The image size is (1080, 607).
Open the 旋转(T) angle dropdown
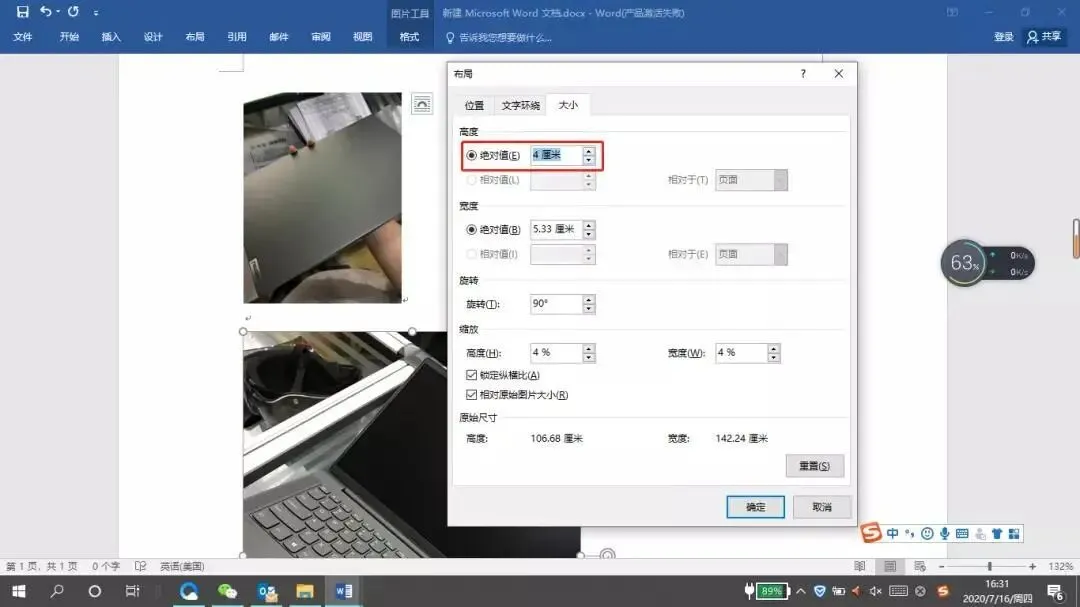pos(588,303)
